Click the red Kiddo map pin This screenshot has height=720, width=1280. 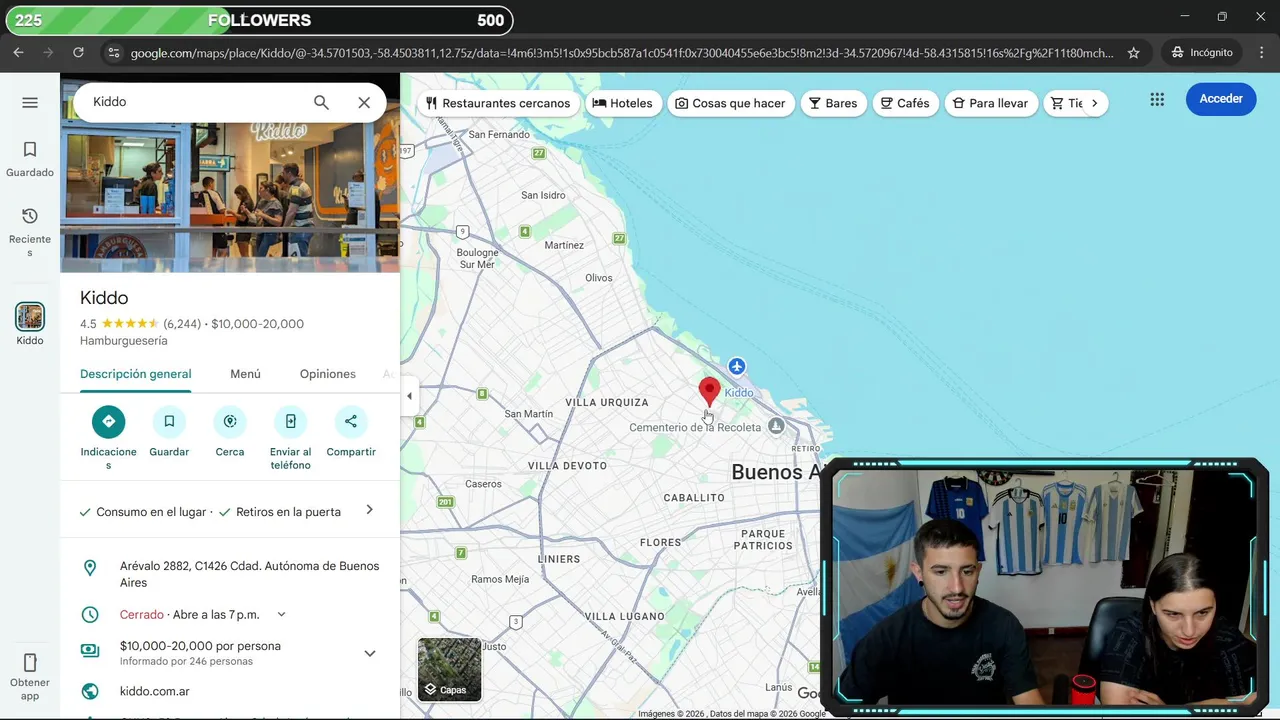[x=709, y=391]
